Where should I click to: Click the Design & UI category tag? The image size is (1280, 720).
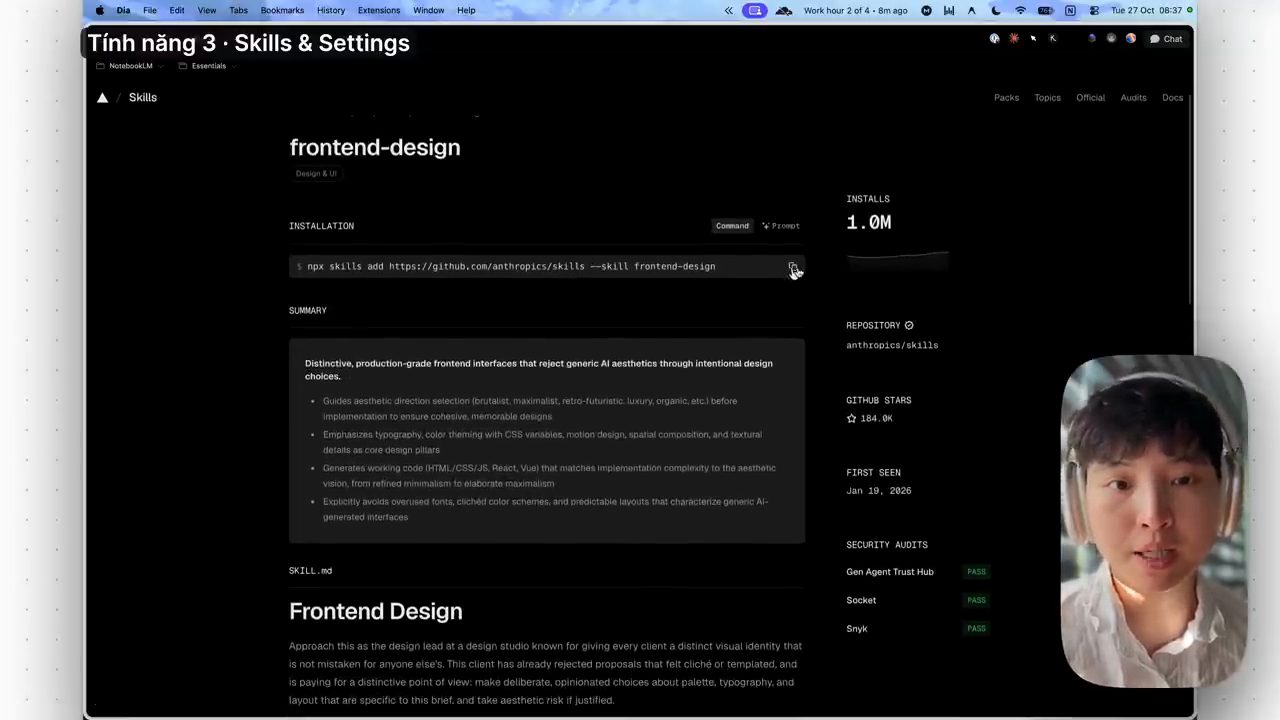click(x=316, y=174)
